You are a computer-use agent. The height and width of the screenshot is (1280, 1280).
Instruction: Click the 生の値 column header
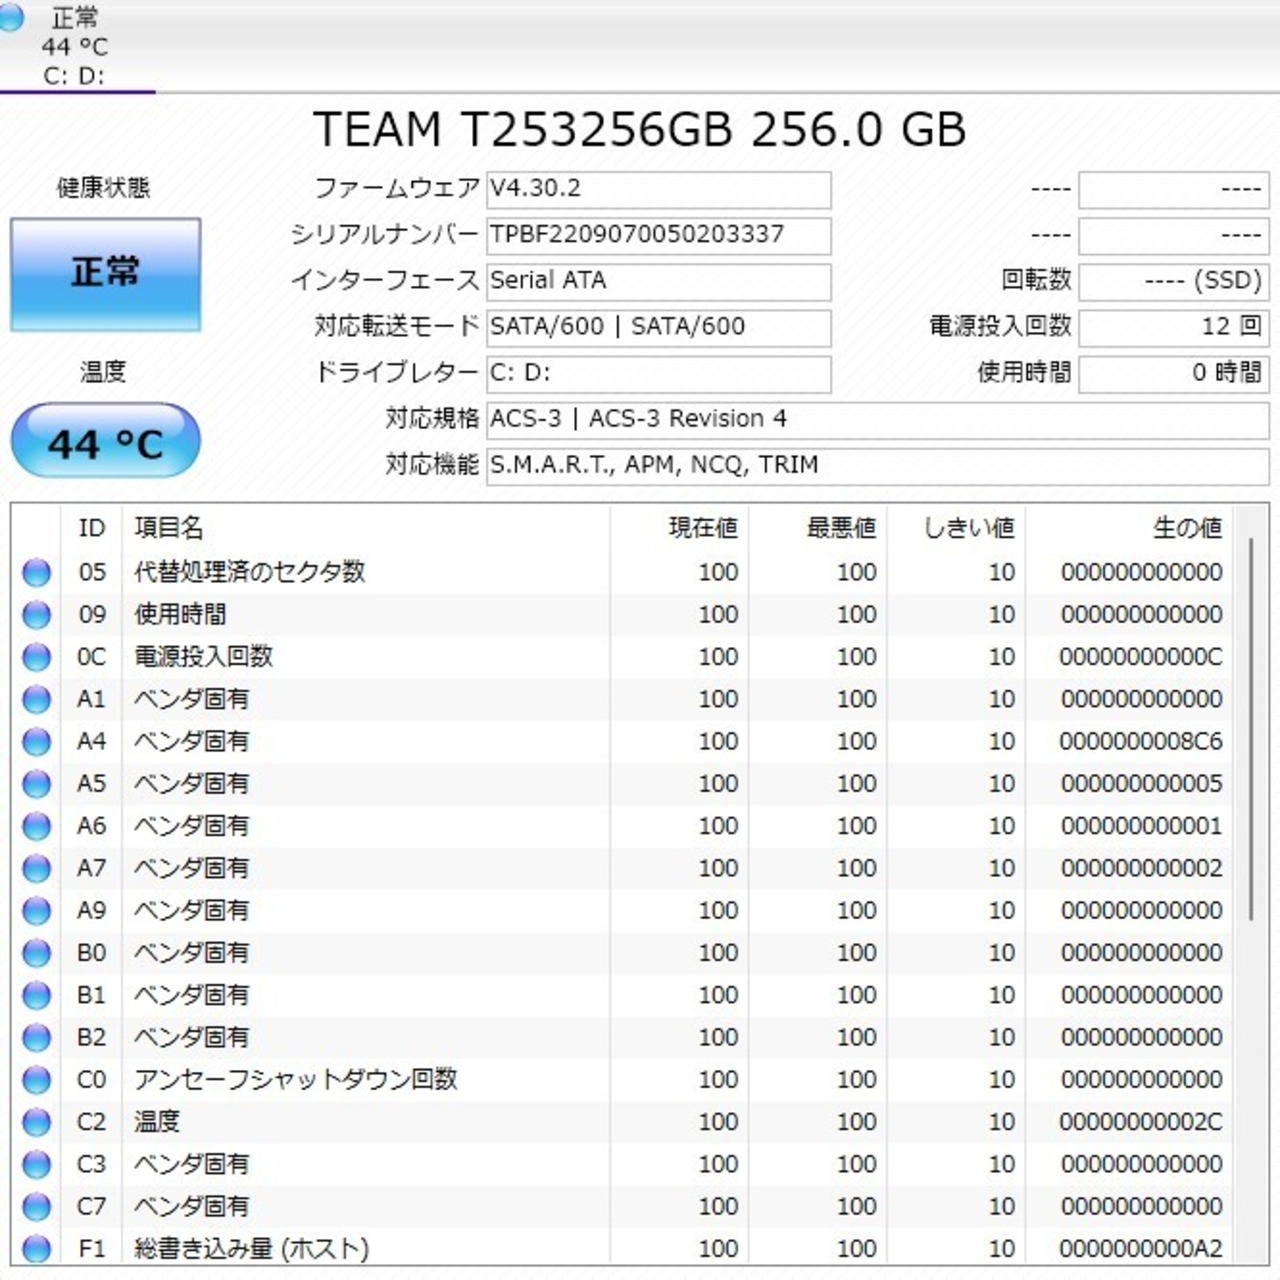[x=1186, y=528]
